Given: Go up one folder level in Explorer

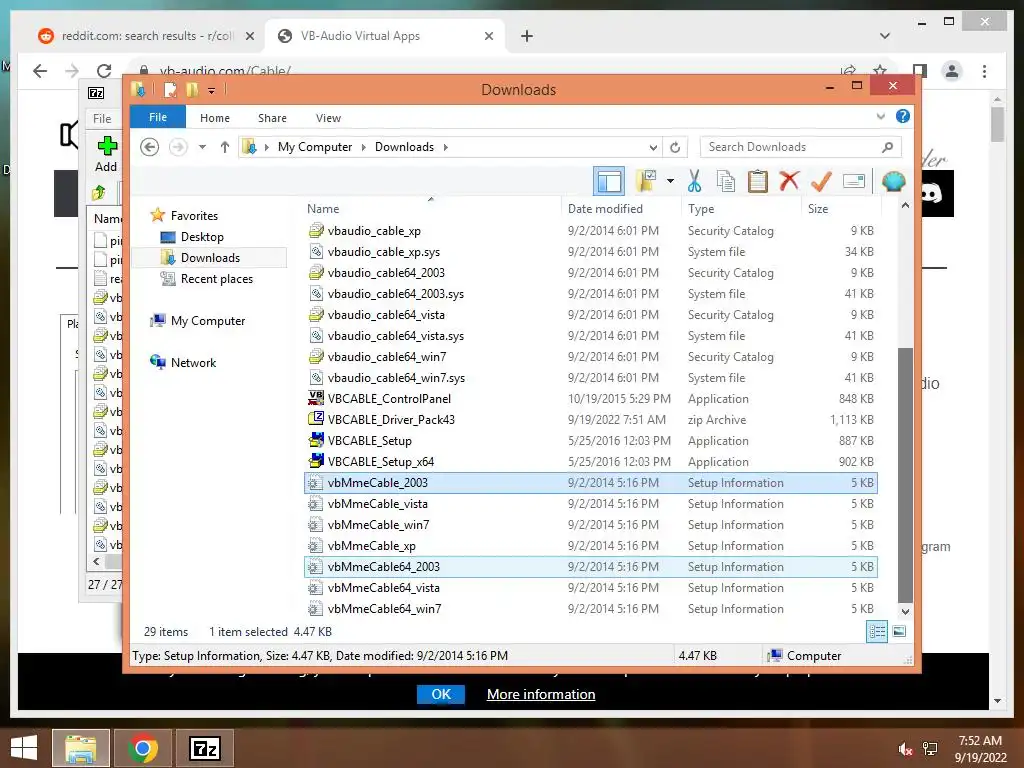Looking at the screenshot, I should coord(225,147).
